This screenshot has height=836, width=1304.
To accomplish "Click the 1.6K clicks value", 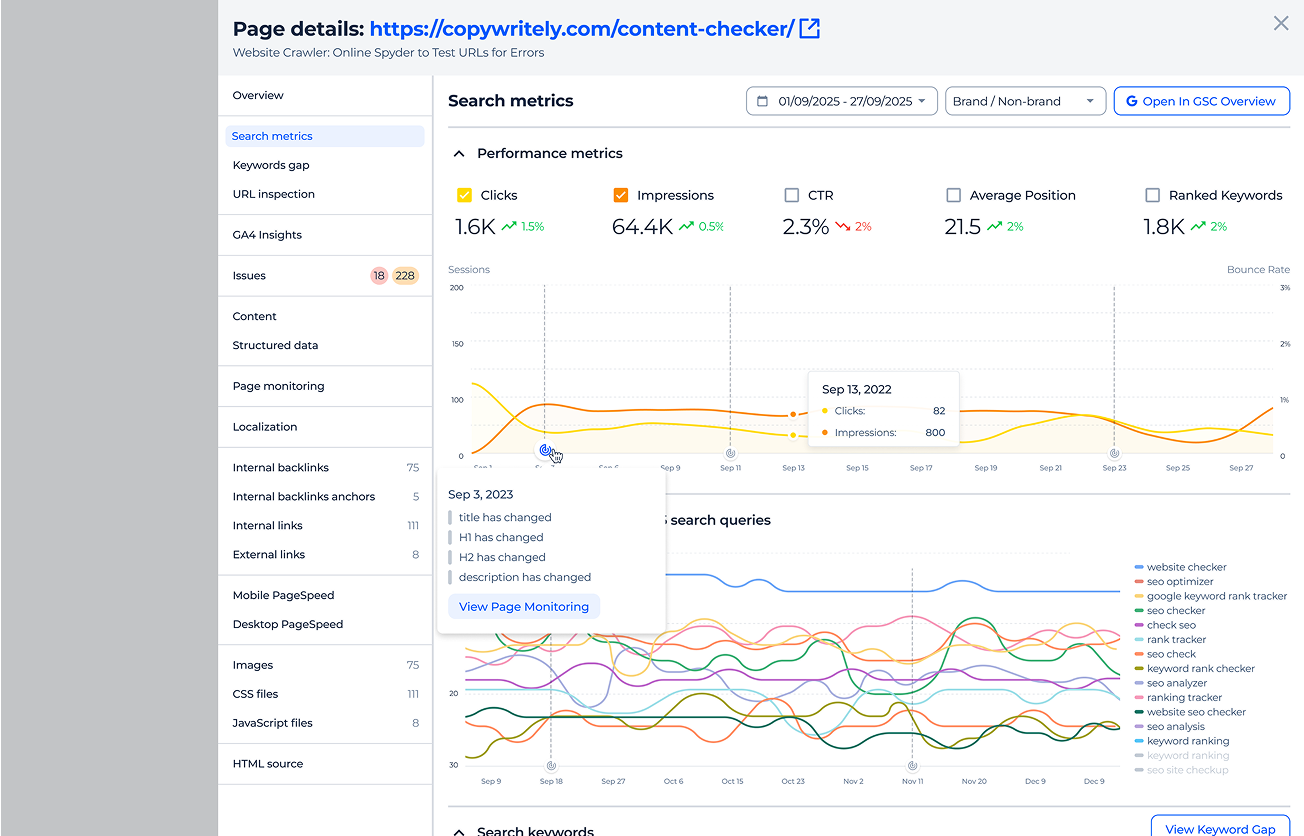I will click(475, 227).
